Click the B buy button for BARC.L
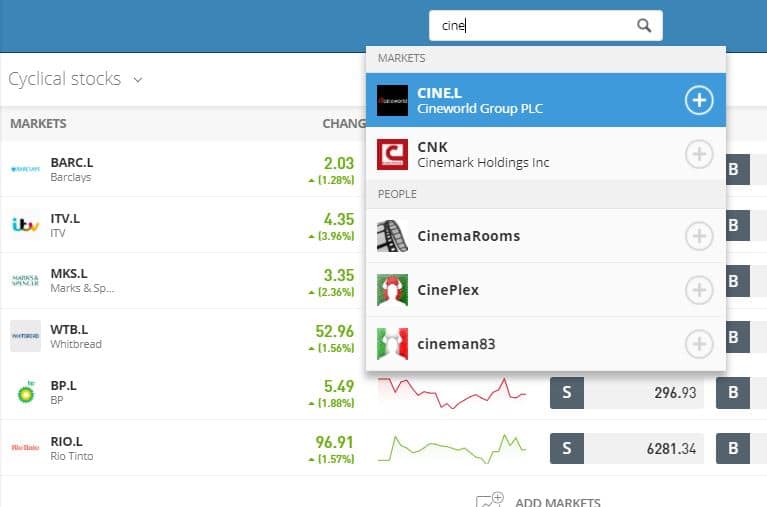This screenshot has width=767, height=507. 737,169
